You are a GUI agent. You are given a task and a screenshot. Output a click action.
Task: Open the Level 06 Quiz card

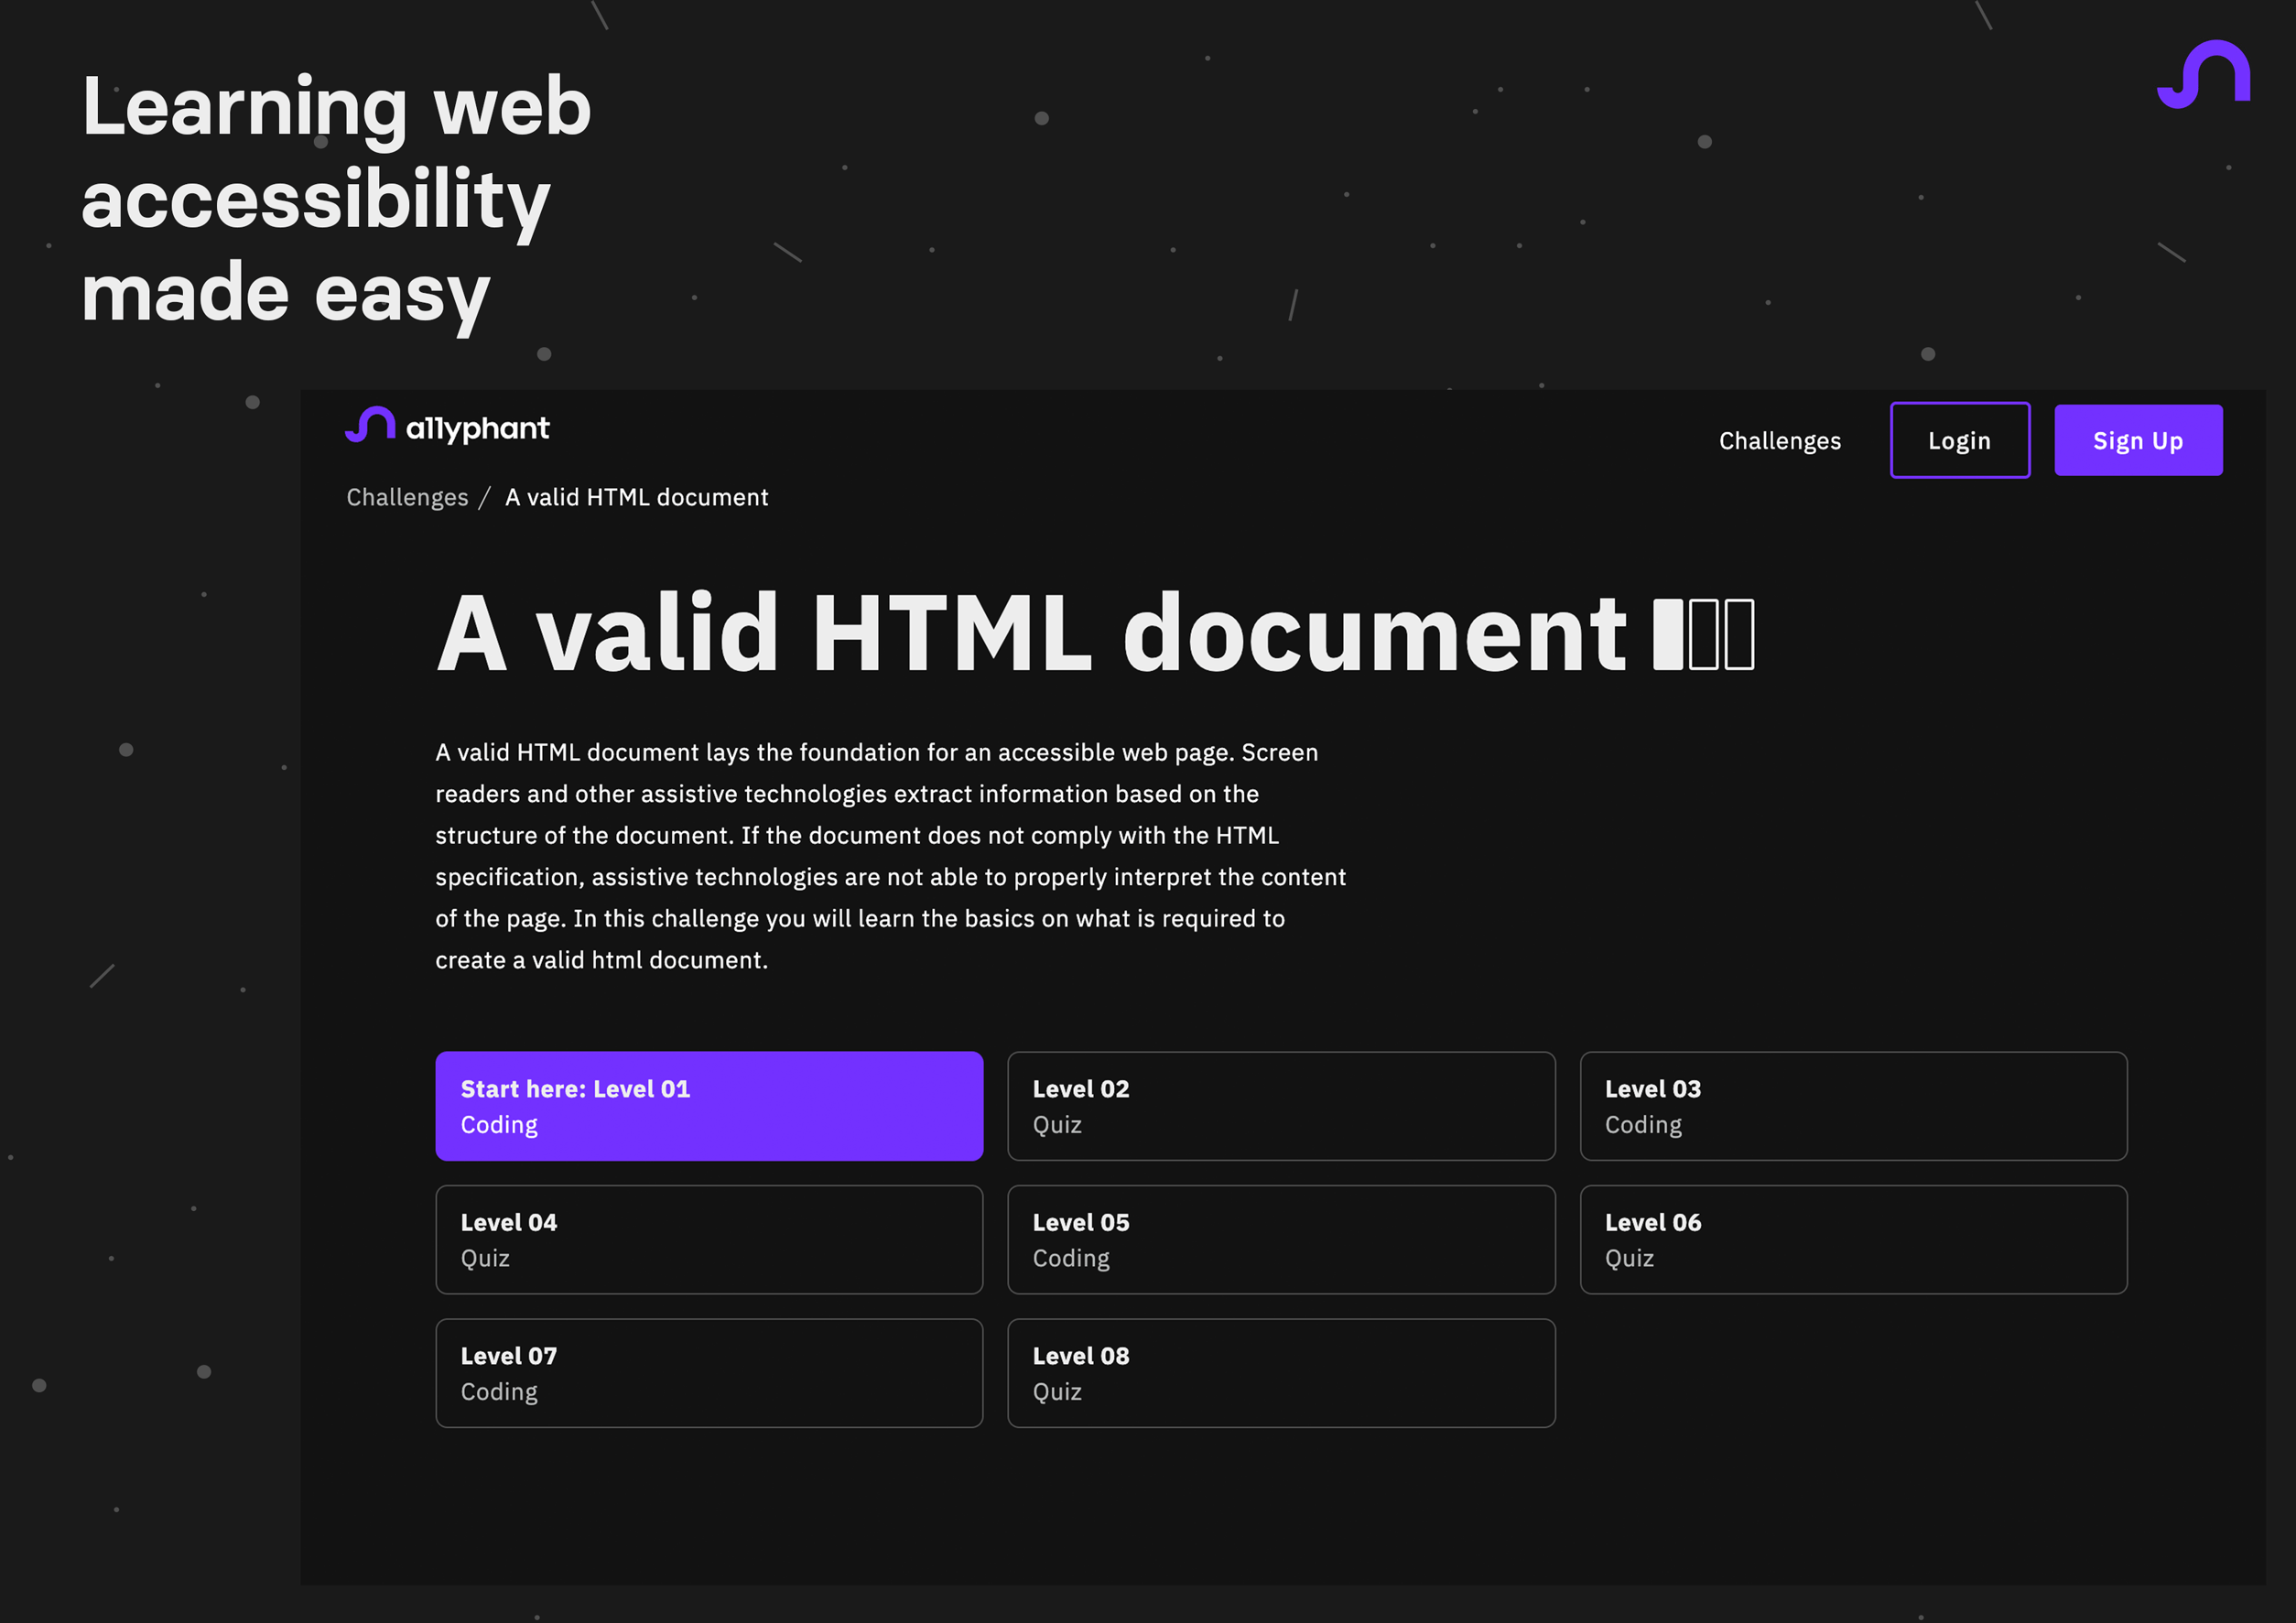click(1853, 1240)
